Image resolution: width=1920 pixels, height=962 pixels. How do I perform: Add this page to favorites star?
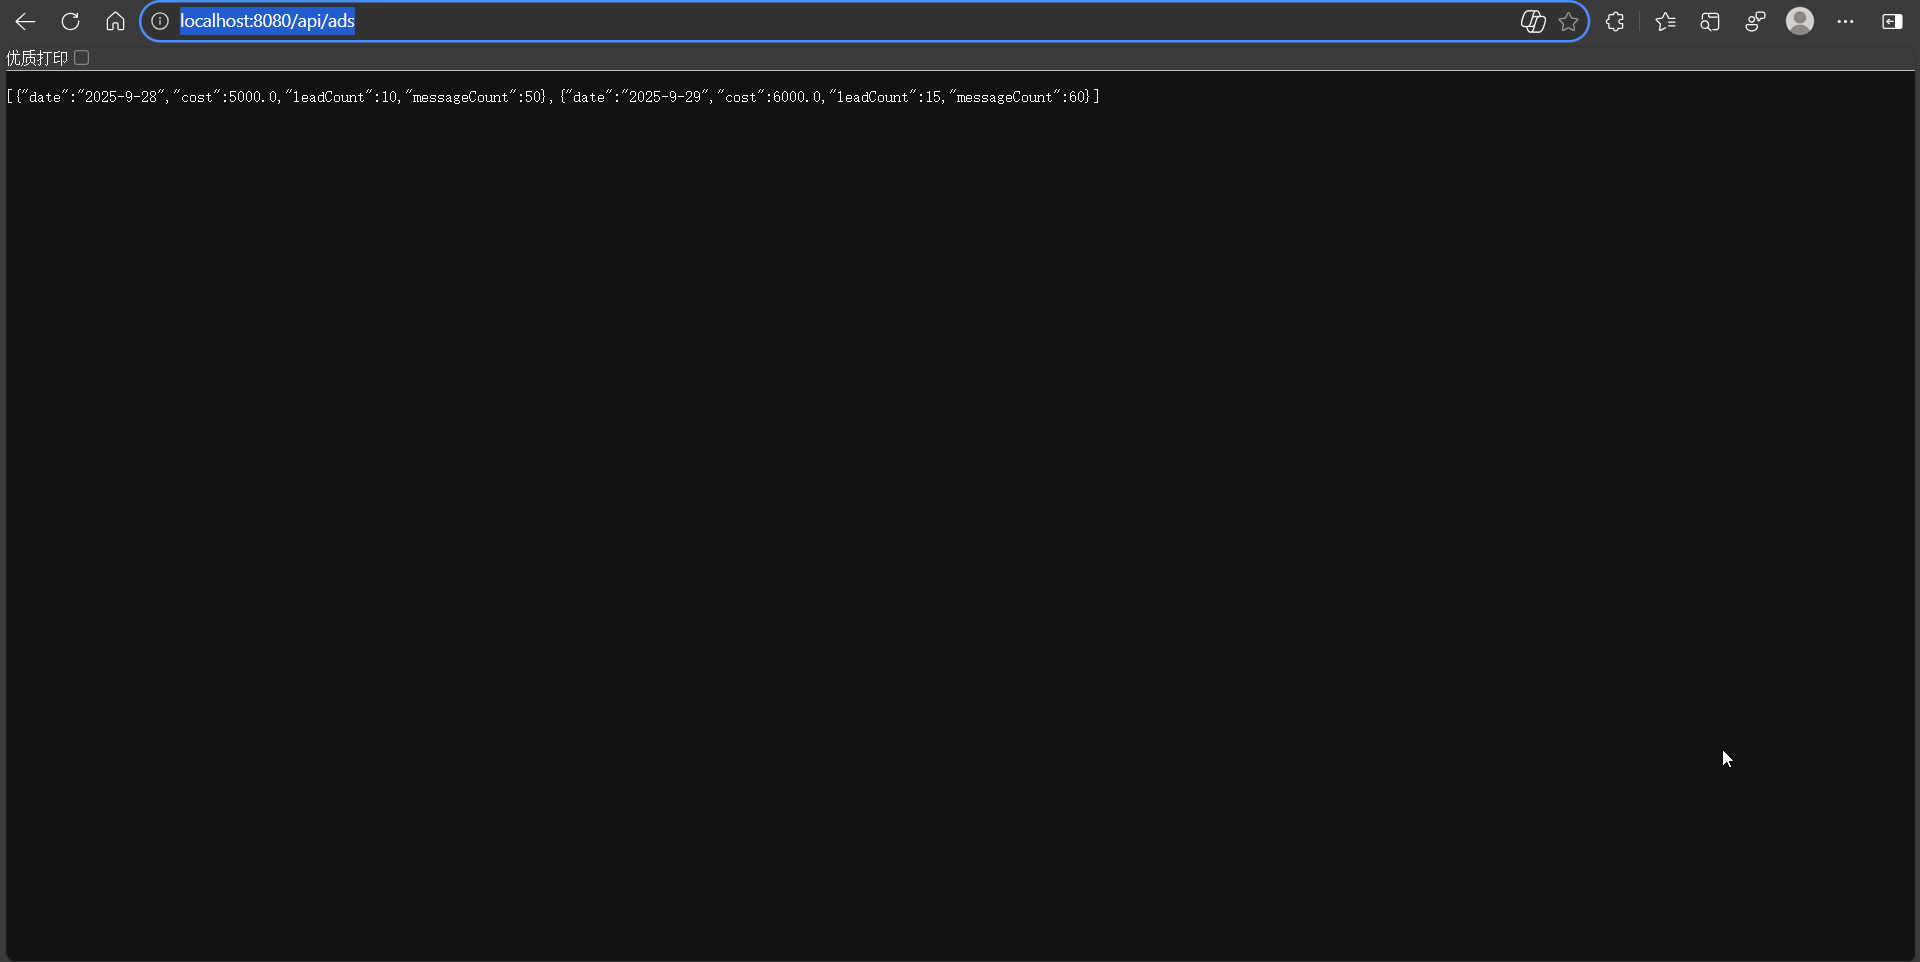coord(1568,21)
